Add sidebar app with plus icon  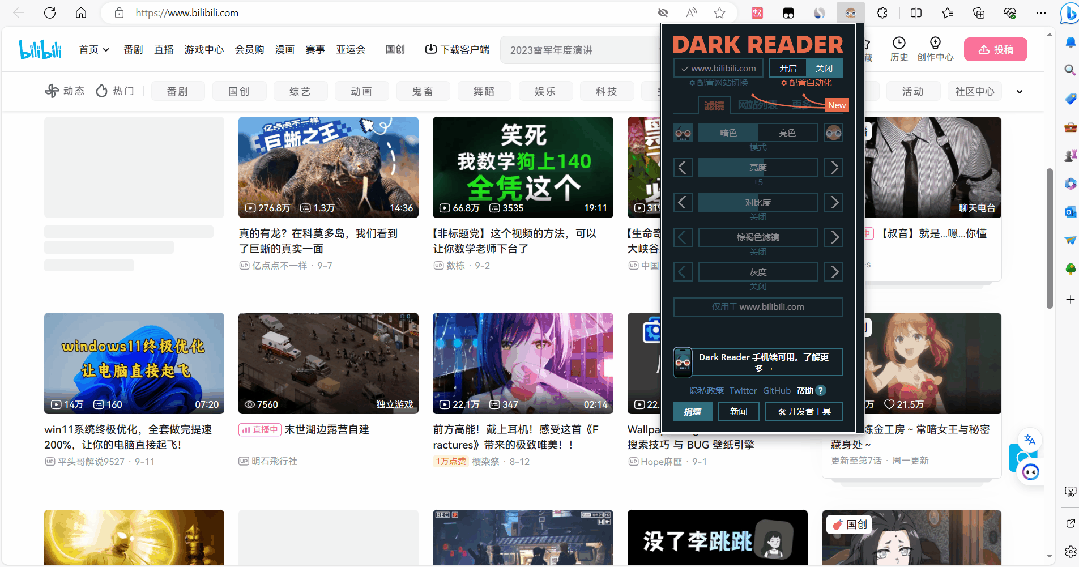1070,299
